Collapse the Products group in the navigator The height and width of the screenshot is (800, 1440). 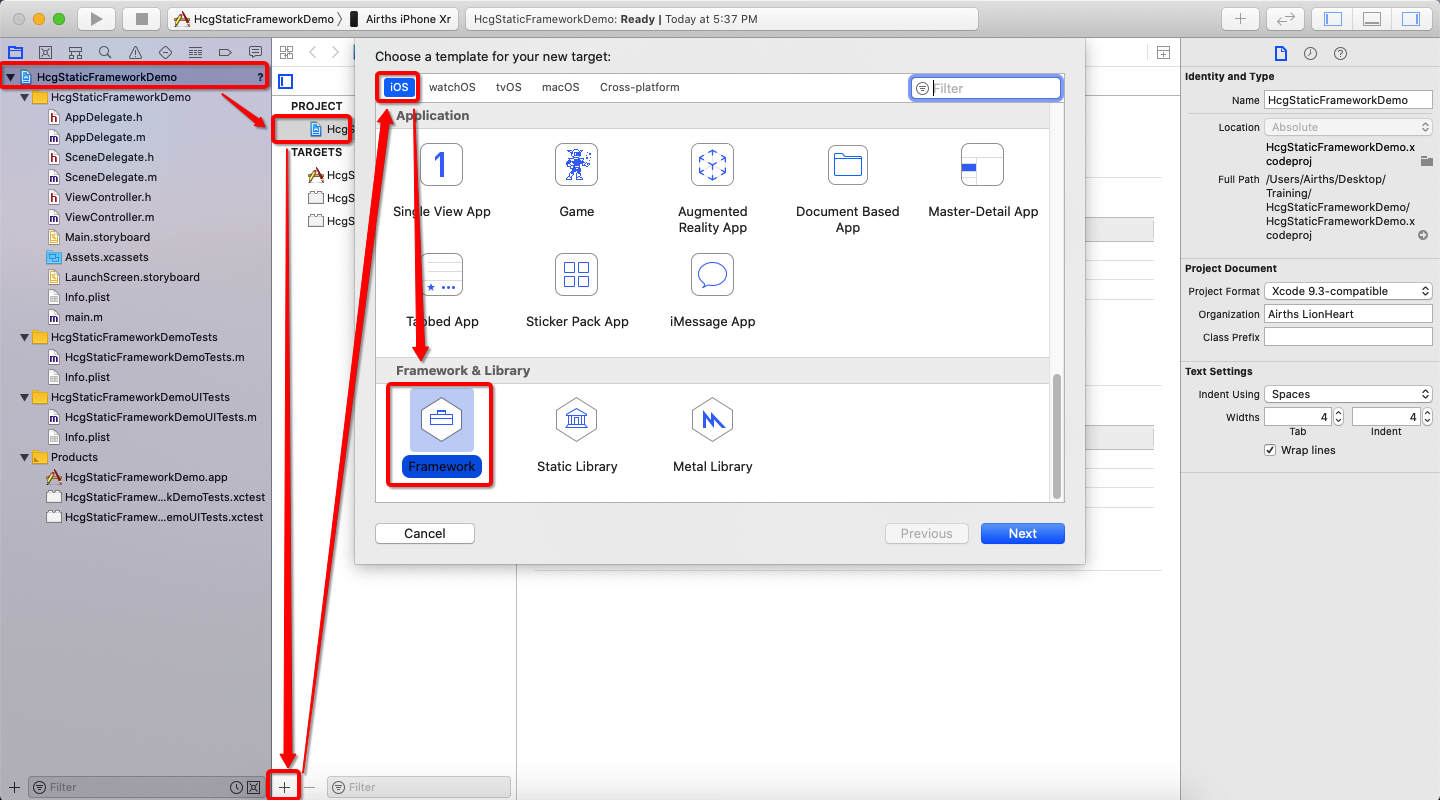pyautogui.click(x=23, y=457)
